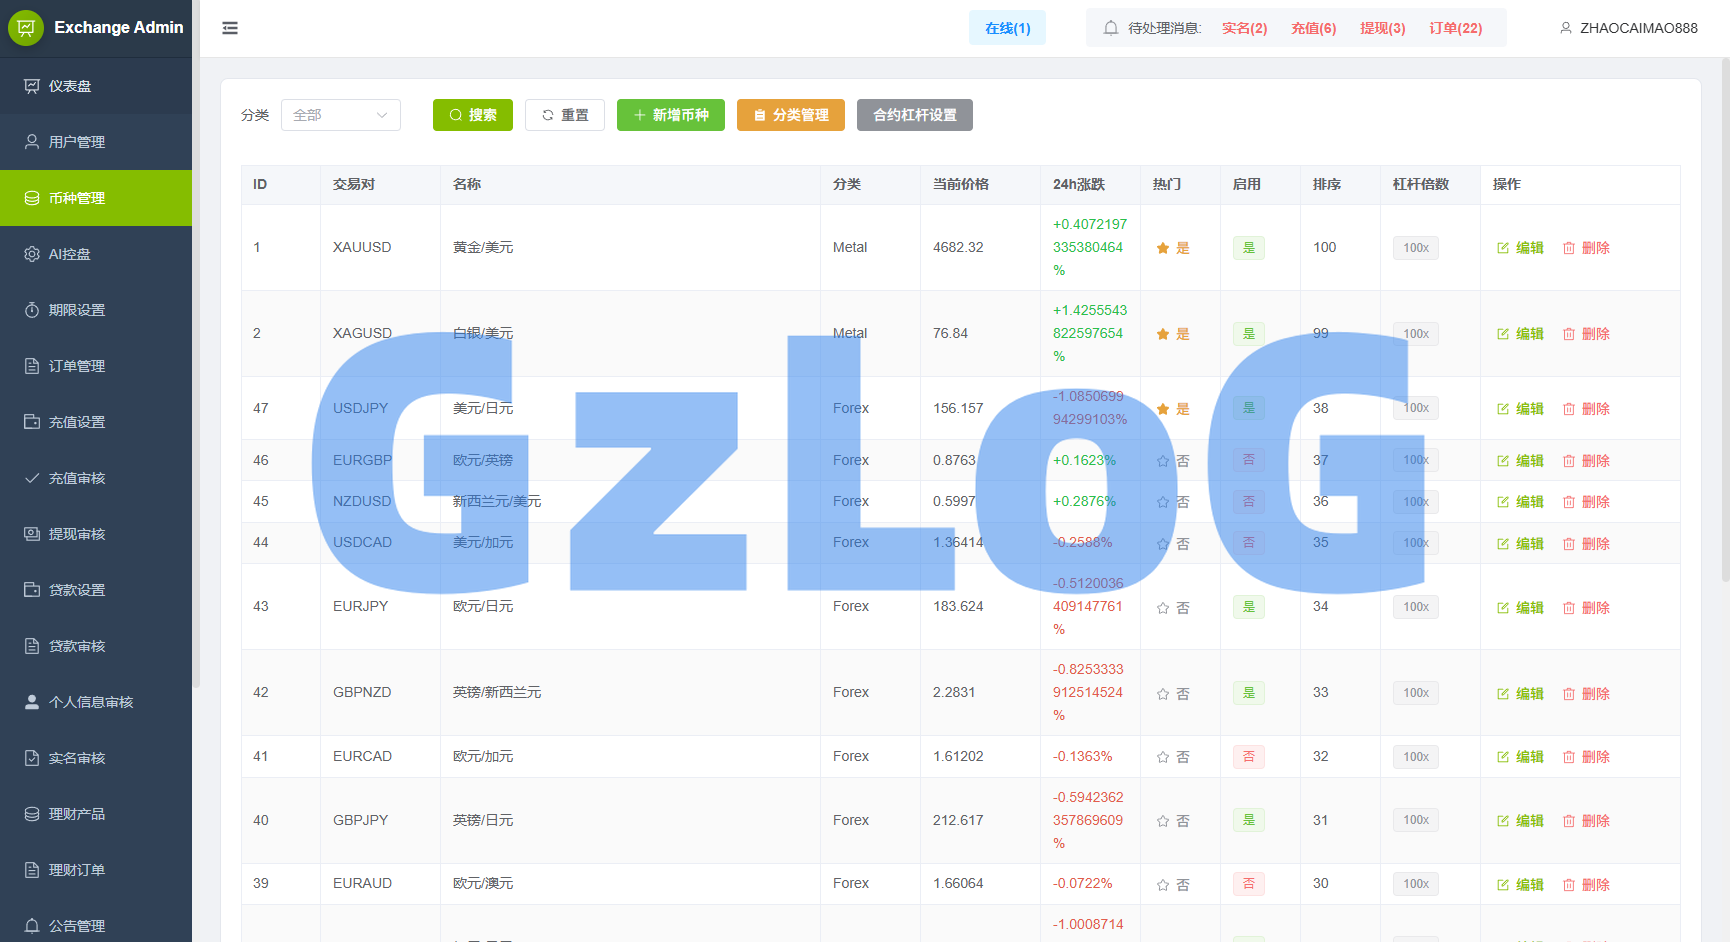Open the 分类 category dropdown

341,115
